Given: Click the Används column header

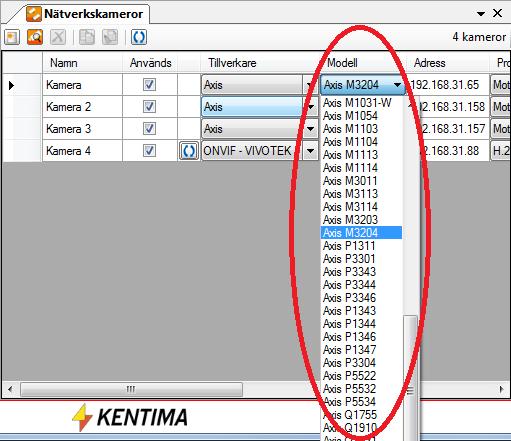Looking at the screenshot, I should [150, 63].
